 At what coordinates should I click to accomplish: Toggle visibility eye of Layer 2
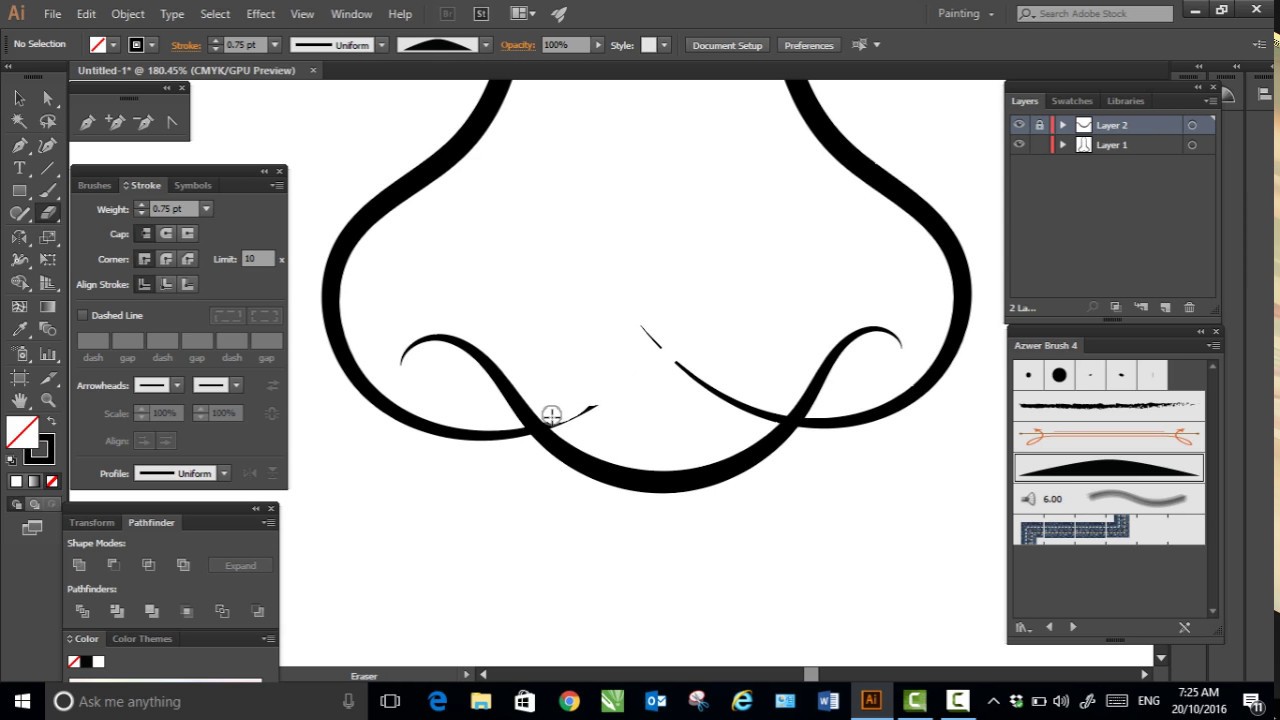coord(1019,125)
